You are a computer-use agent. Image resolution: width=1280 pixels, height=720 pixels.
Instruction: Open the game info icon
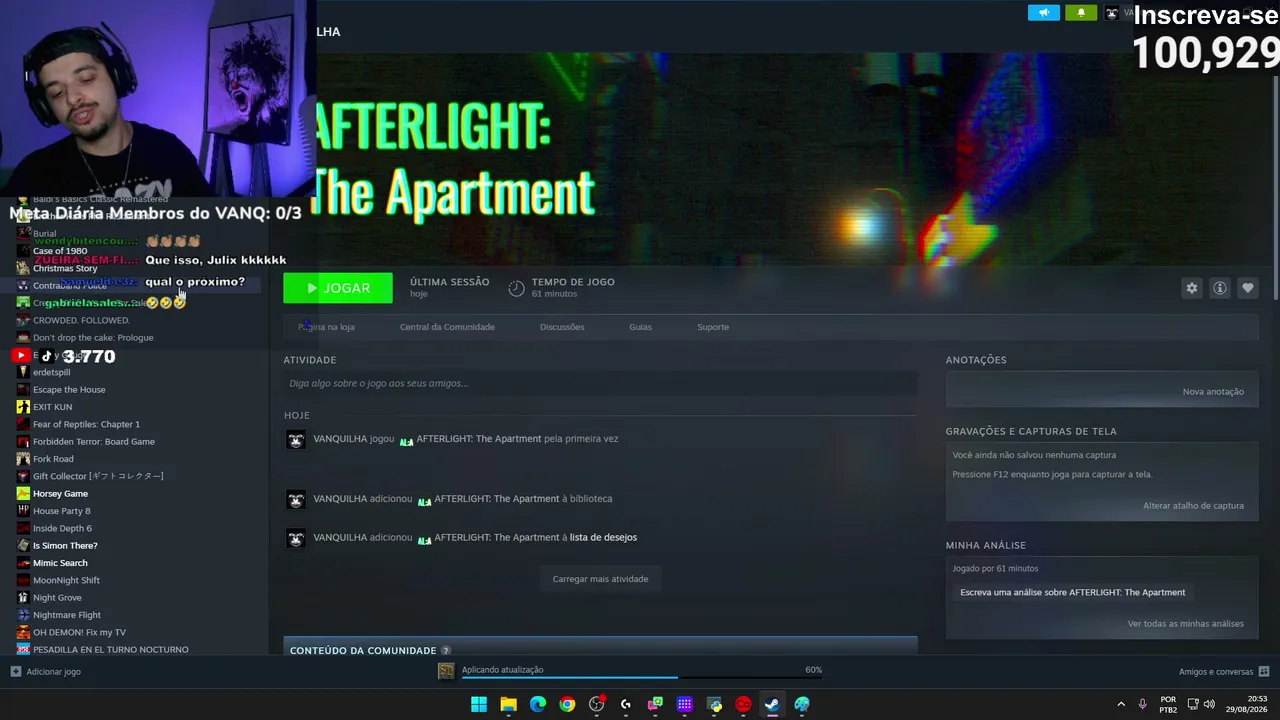1220,288
